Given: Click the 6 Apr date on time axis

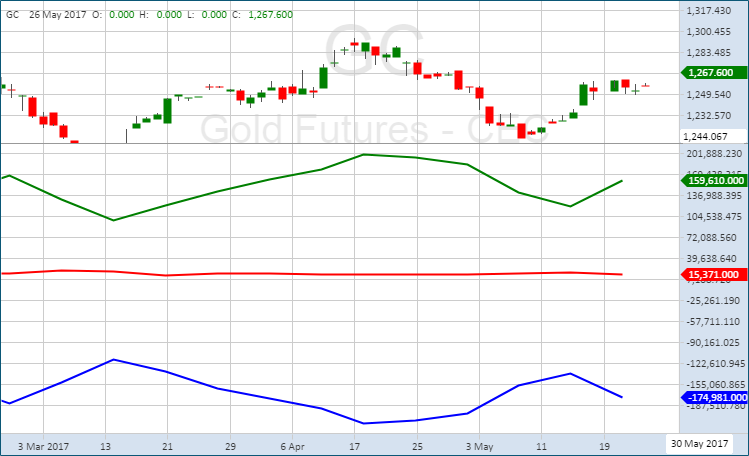Looking at the screenshot, I should [x=292, y=446].
